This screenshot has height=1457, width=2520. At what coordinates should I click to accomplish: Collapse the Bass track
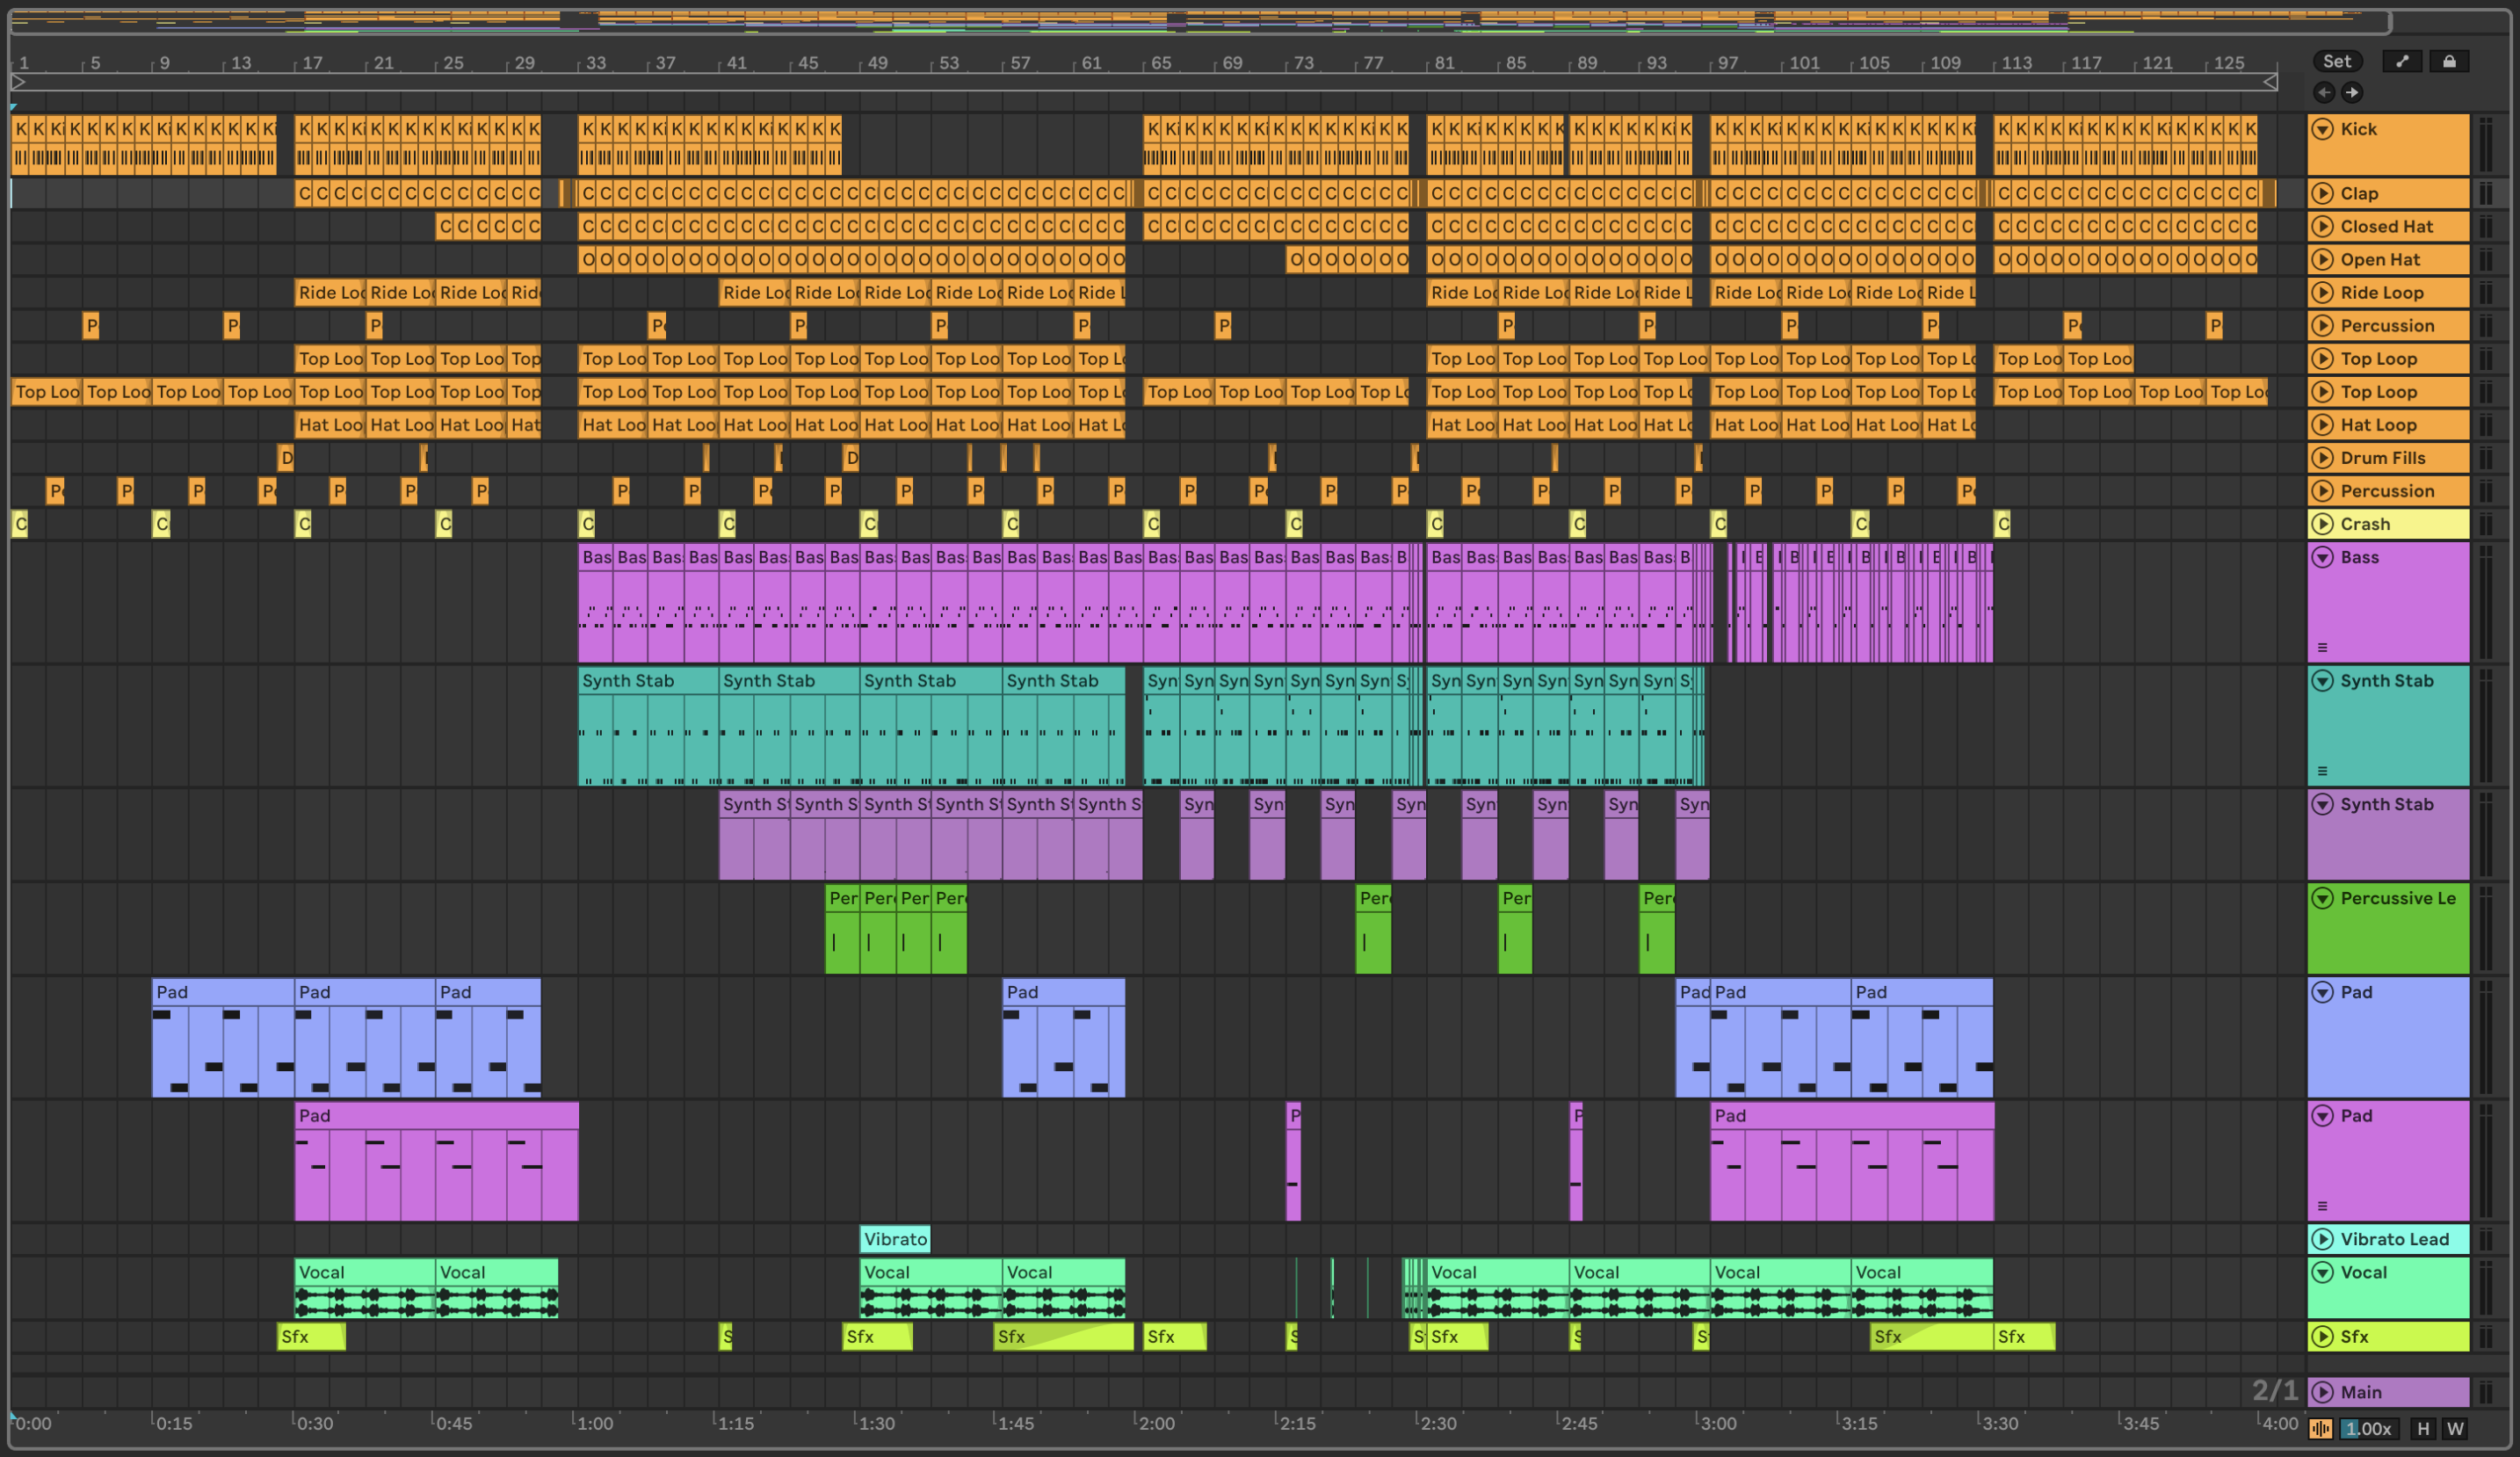[2323, 557]
